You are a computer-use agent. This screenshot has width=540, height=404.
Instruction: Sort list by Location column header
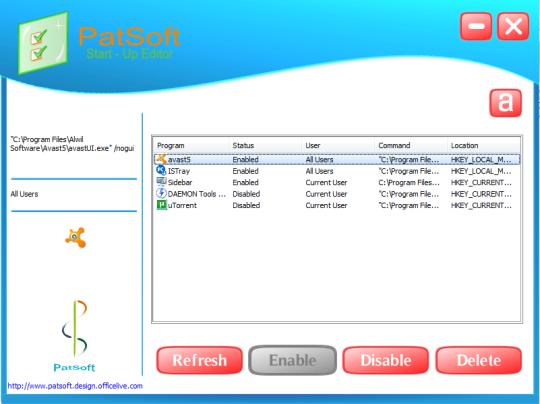click(484, 145)
